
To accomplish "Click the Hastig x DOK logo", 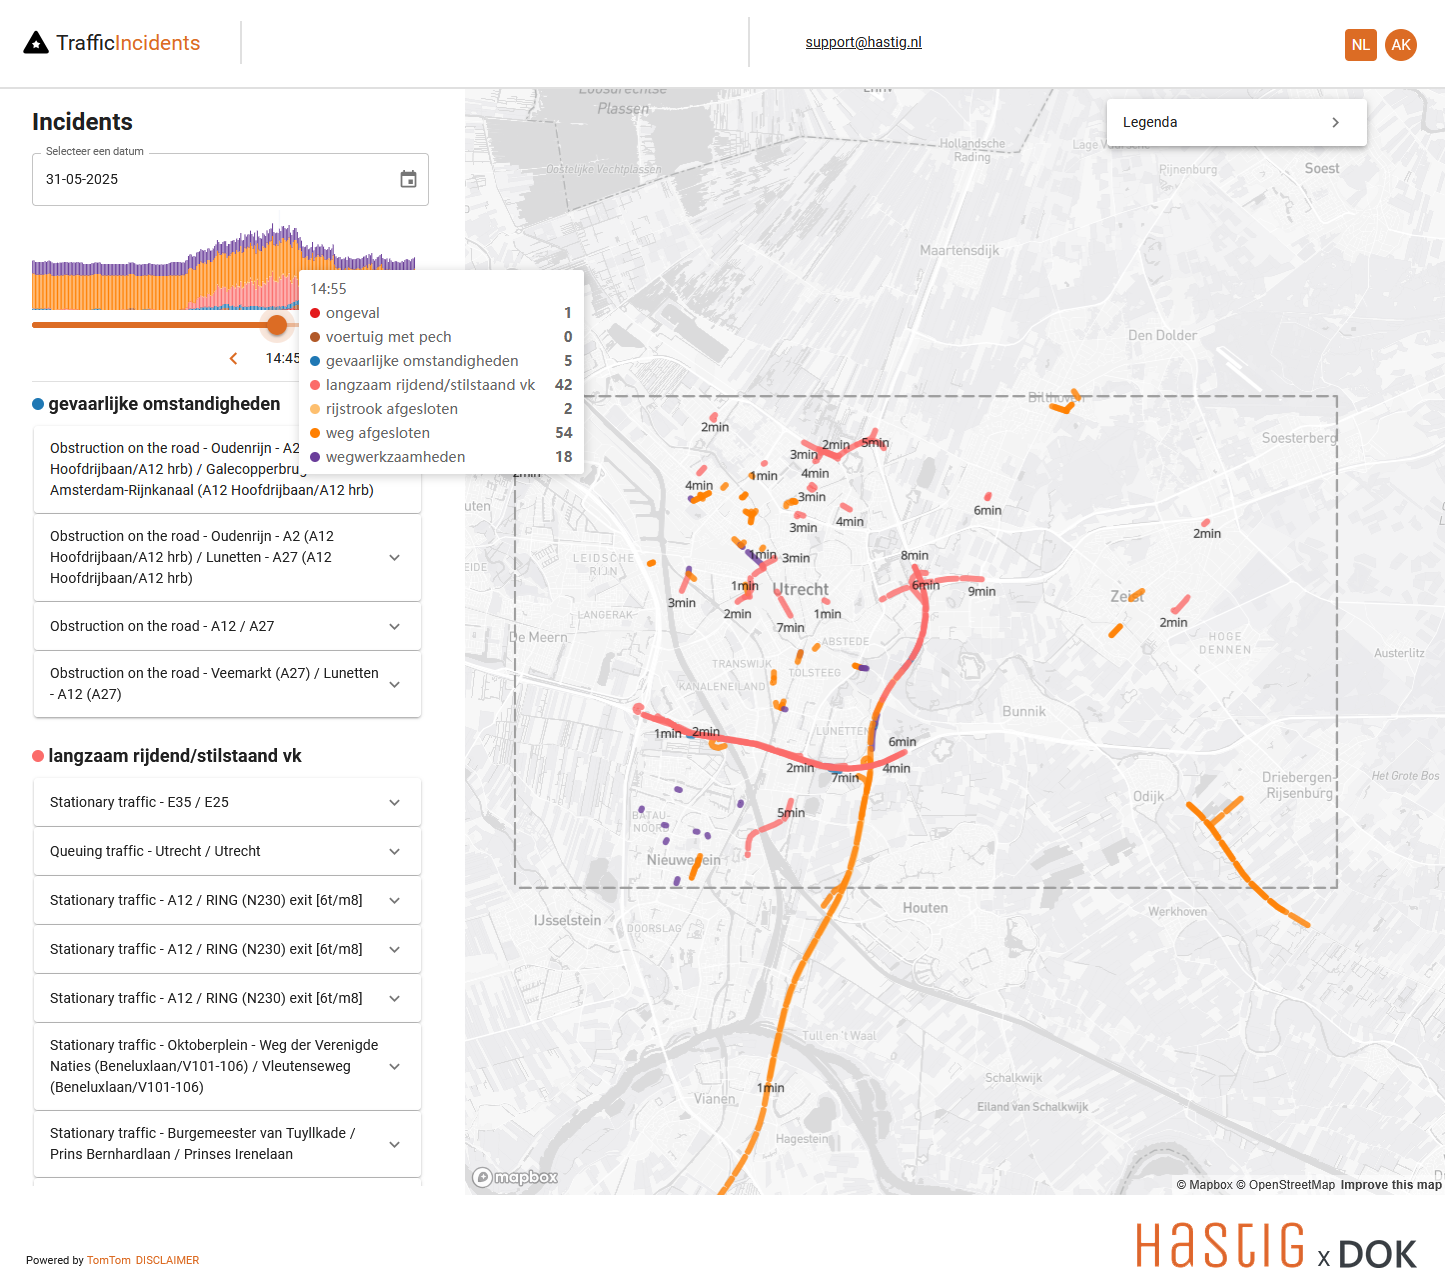I will tap(1275, 1246).
